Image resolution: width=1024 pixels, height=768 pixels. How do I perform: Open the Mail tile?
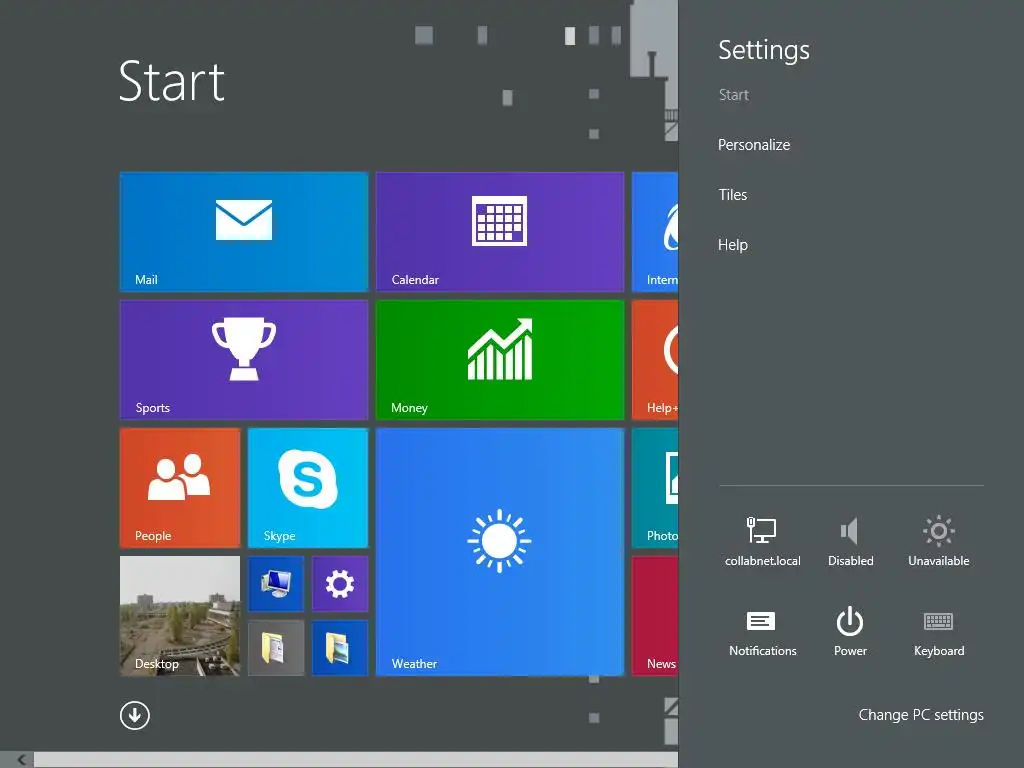click(x=244, y=231)
